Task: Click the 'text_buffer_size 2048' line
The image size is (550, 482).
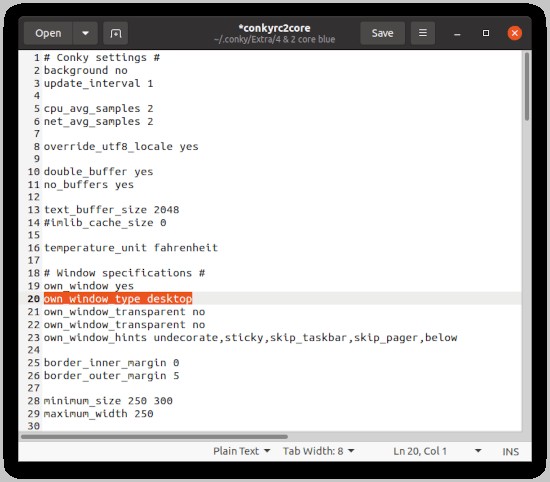Action: (112, 209)
